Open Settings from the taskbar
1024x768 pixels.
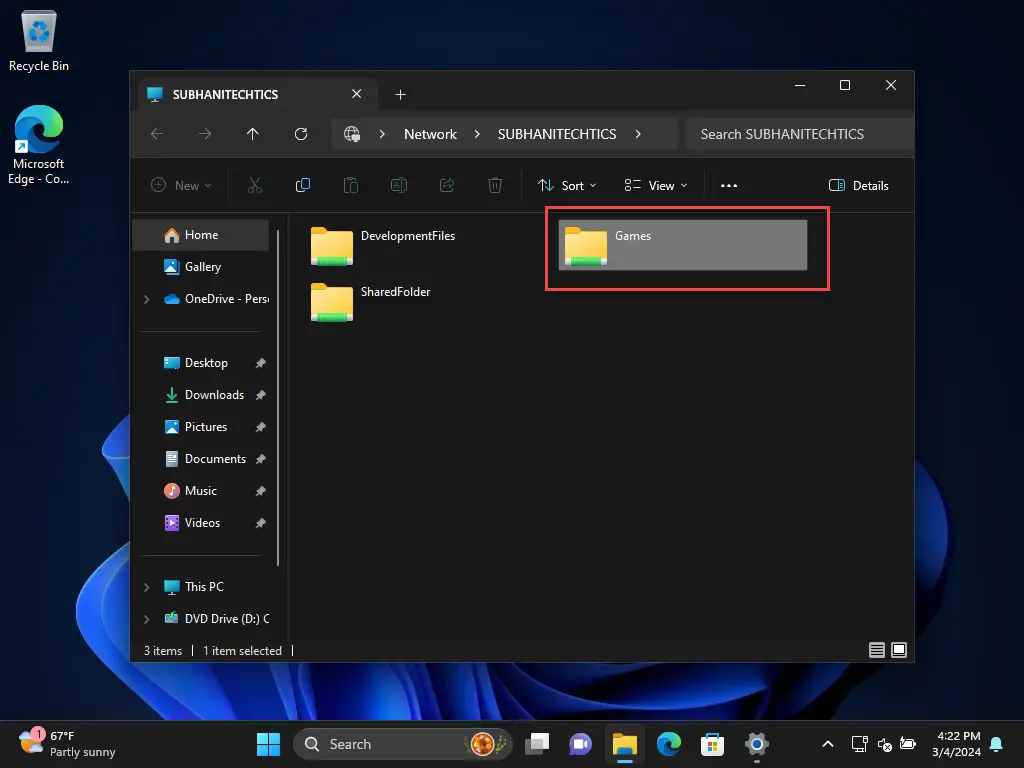tap(757, 744)
